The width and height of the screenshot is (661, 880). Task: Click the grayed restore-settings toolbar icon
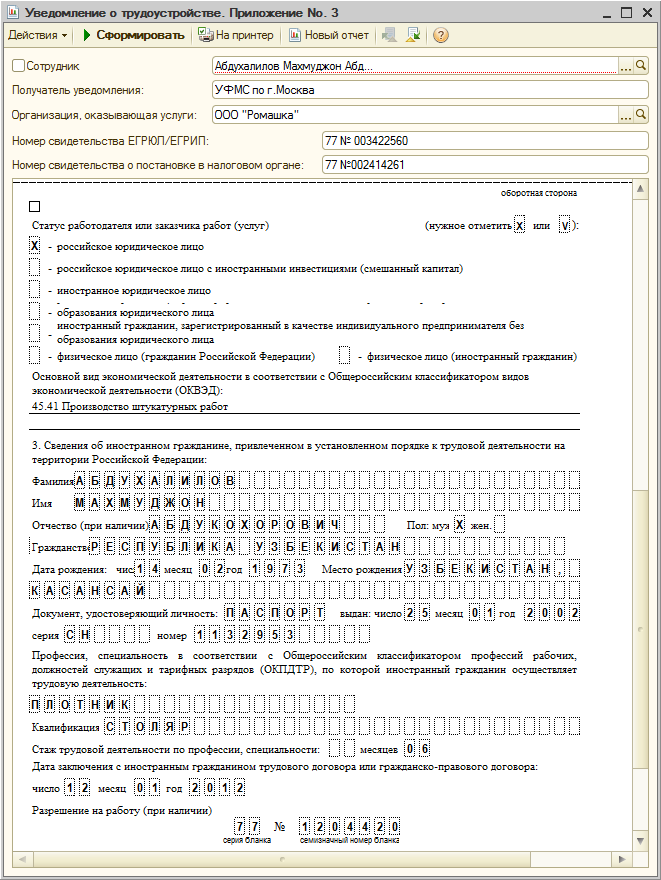pyautogui.click(x=389, y=35)
